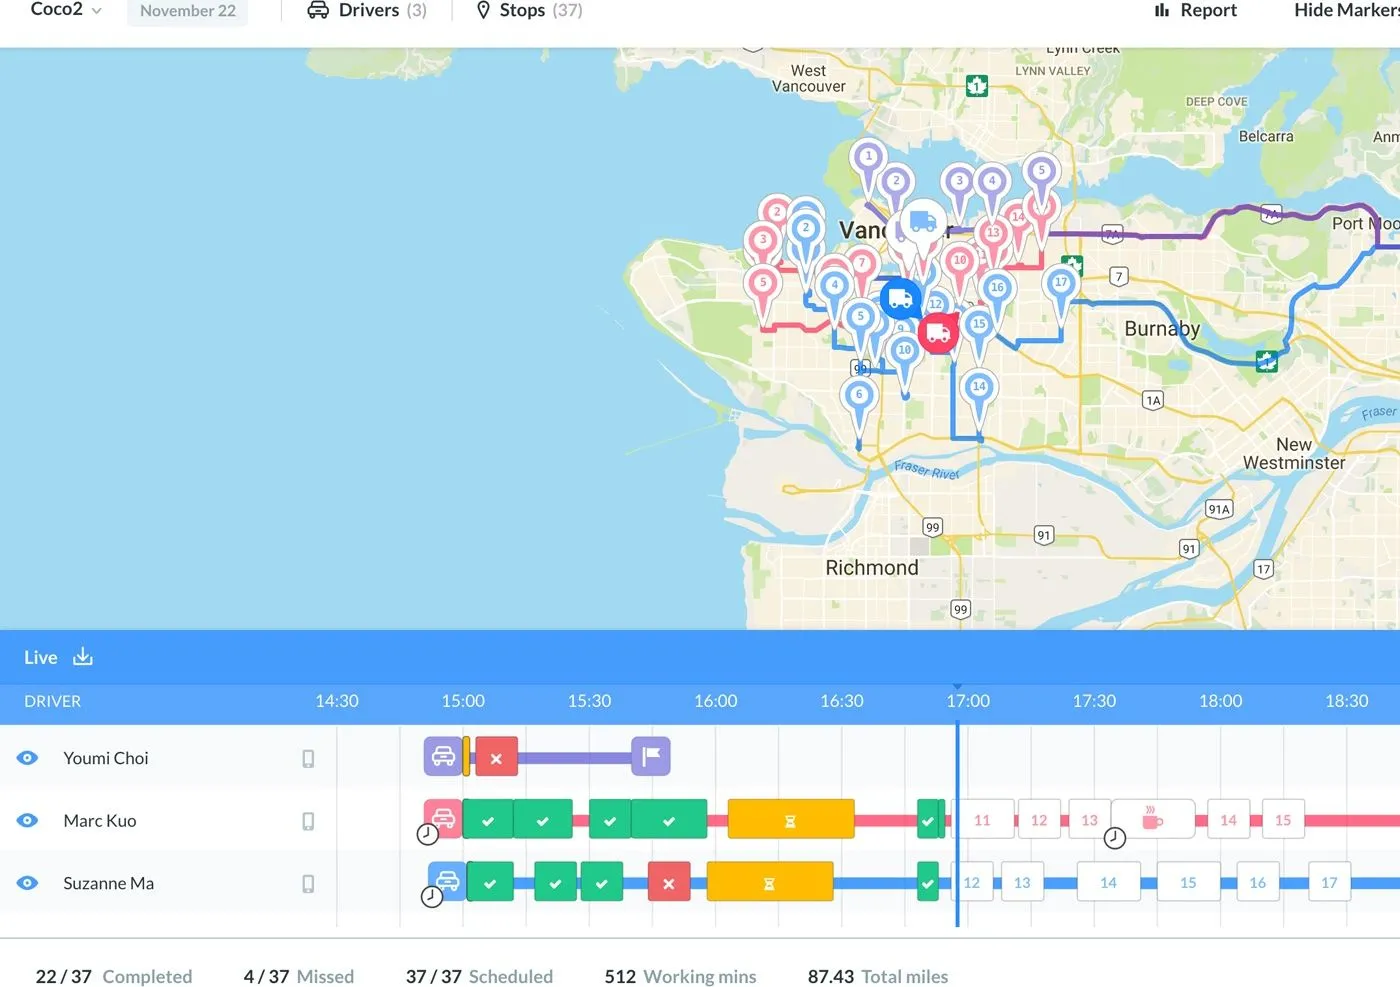This screenshot has height=987, width=1400.
Task: Click Youmi Choi's red missed stop block
Action: pyautogui.click(x=496, y=757)
